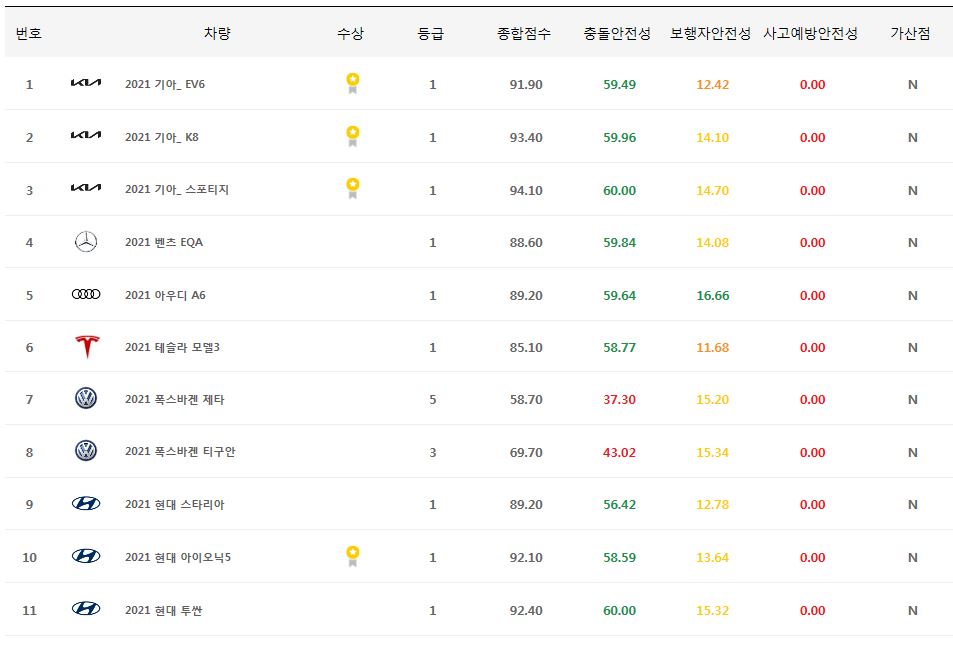Viewport: 953px width, 645px height.
Task: Click the Audi rings logo for A6
Action: point(86,294)
